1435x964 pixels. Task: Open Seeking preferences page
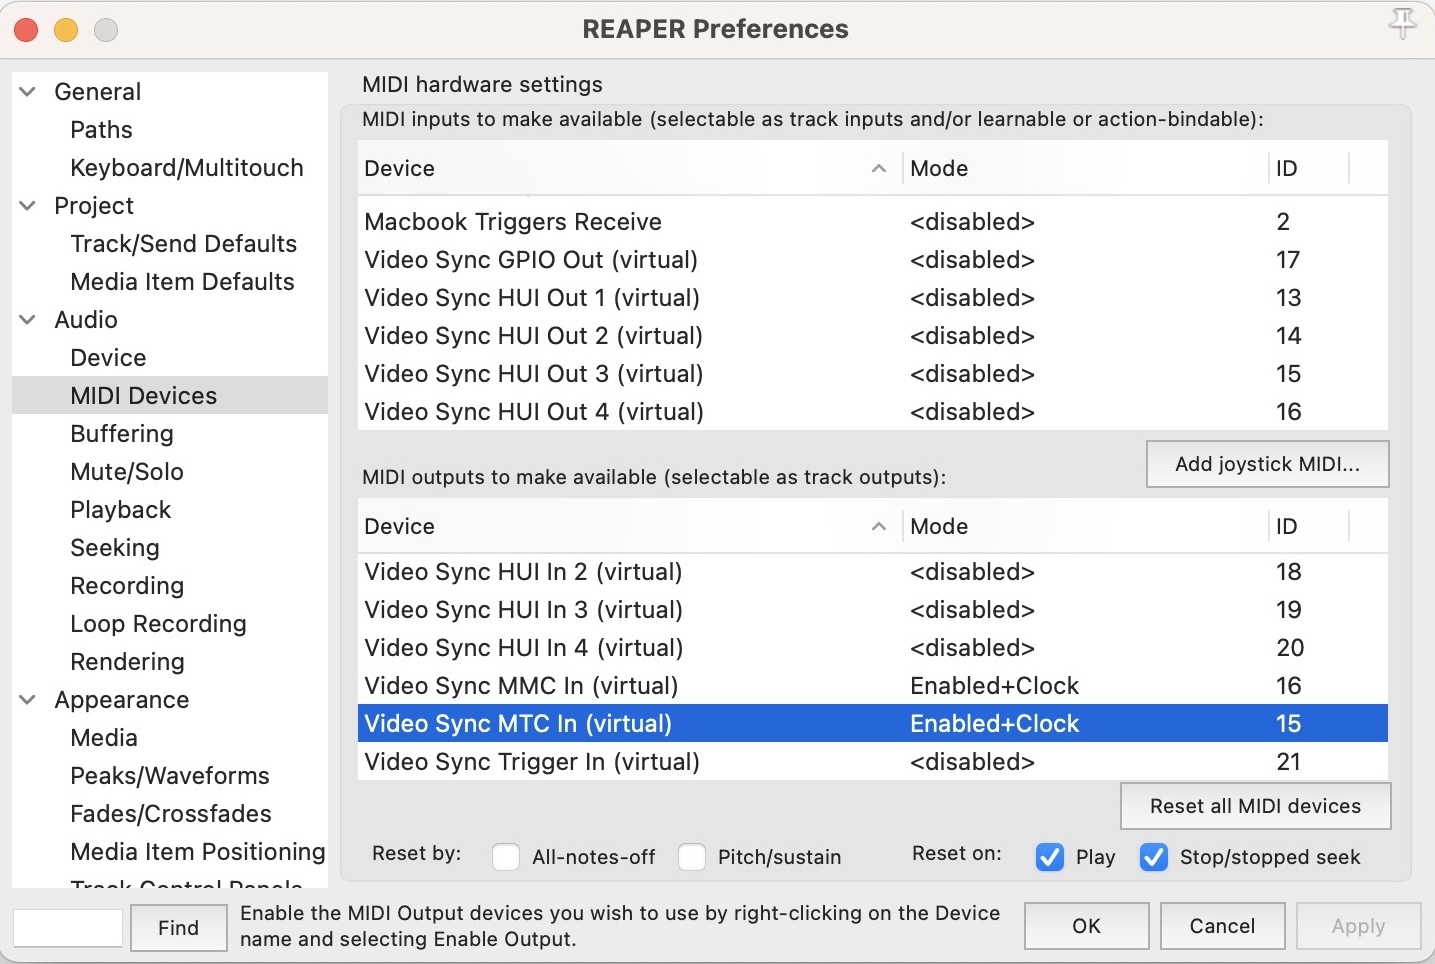coord(115,548)
